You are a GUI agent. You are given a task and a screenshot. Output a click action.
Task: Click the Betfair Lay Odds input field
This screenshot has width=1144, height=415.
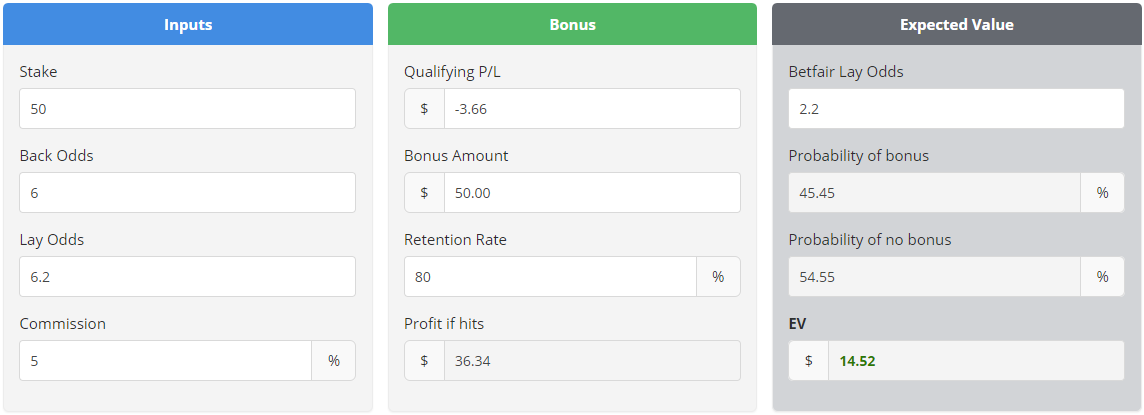[956, 109]
